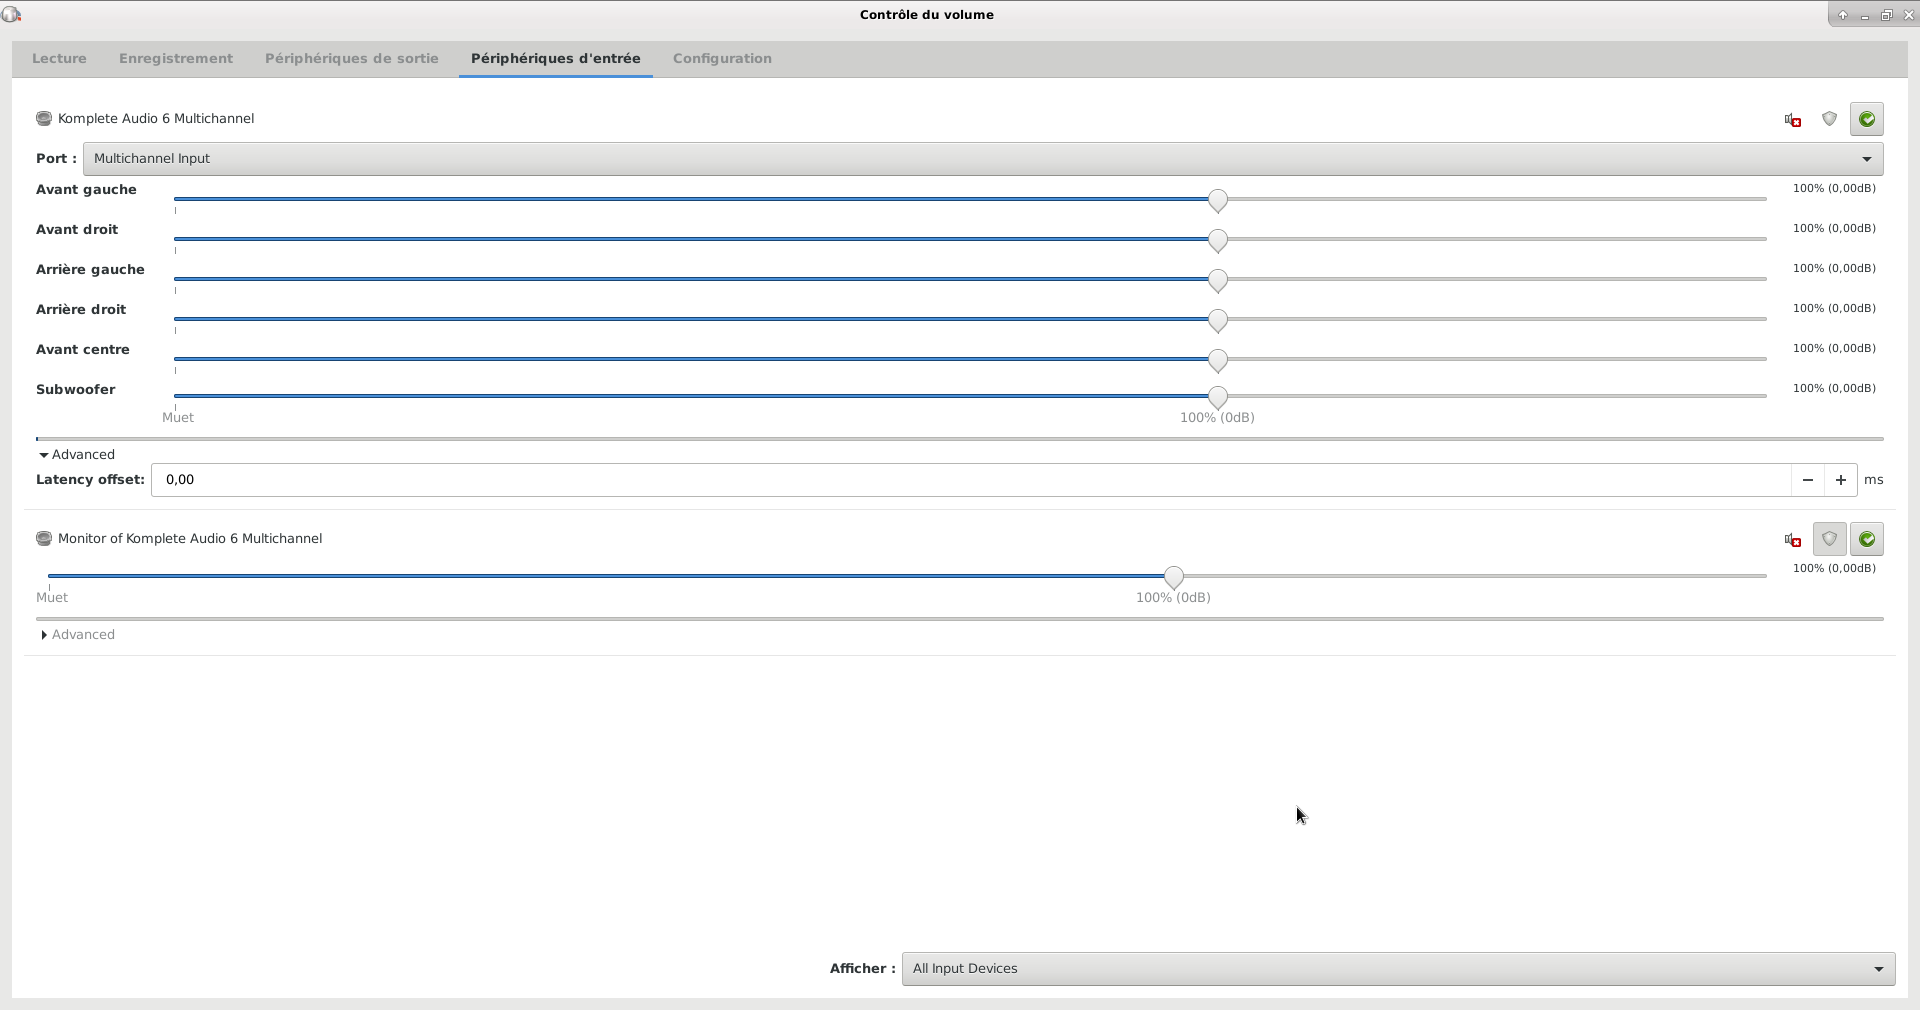The image size is (1920, 1010).
Task: Click the Avant droit channel label
Action: click(77, 230)
